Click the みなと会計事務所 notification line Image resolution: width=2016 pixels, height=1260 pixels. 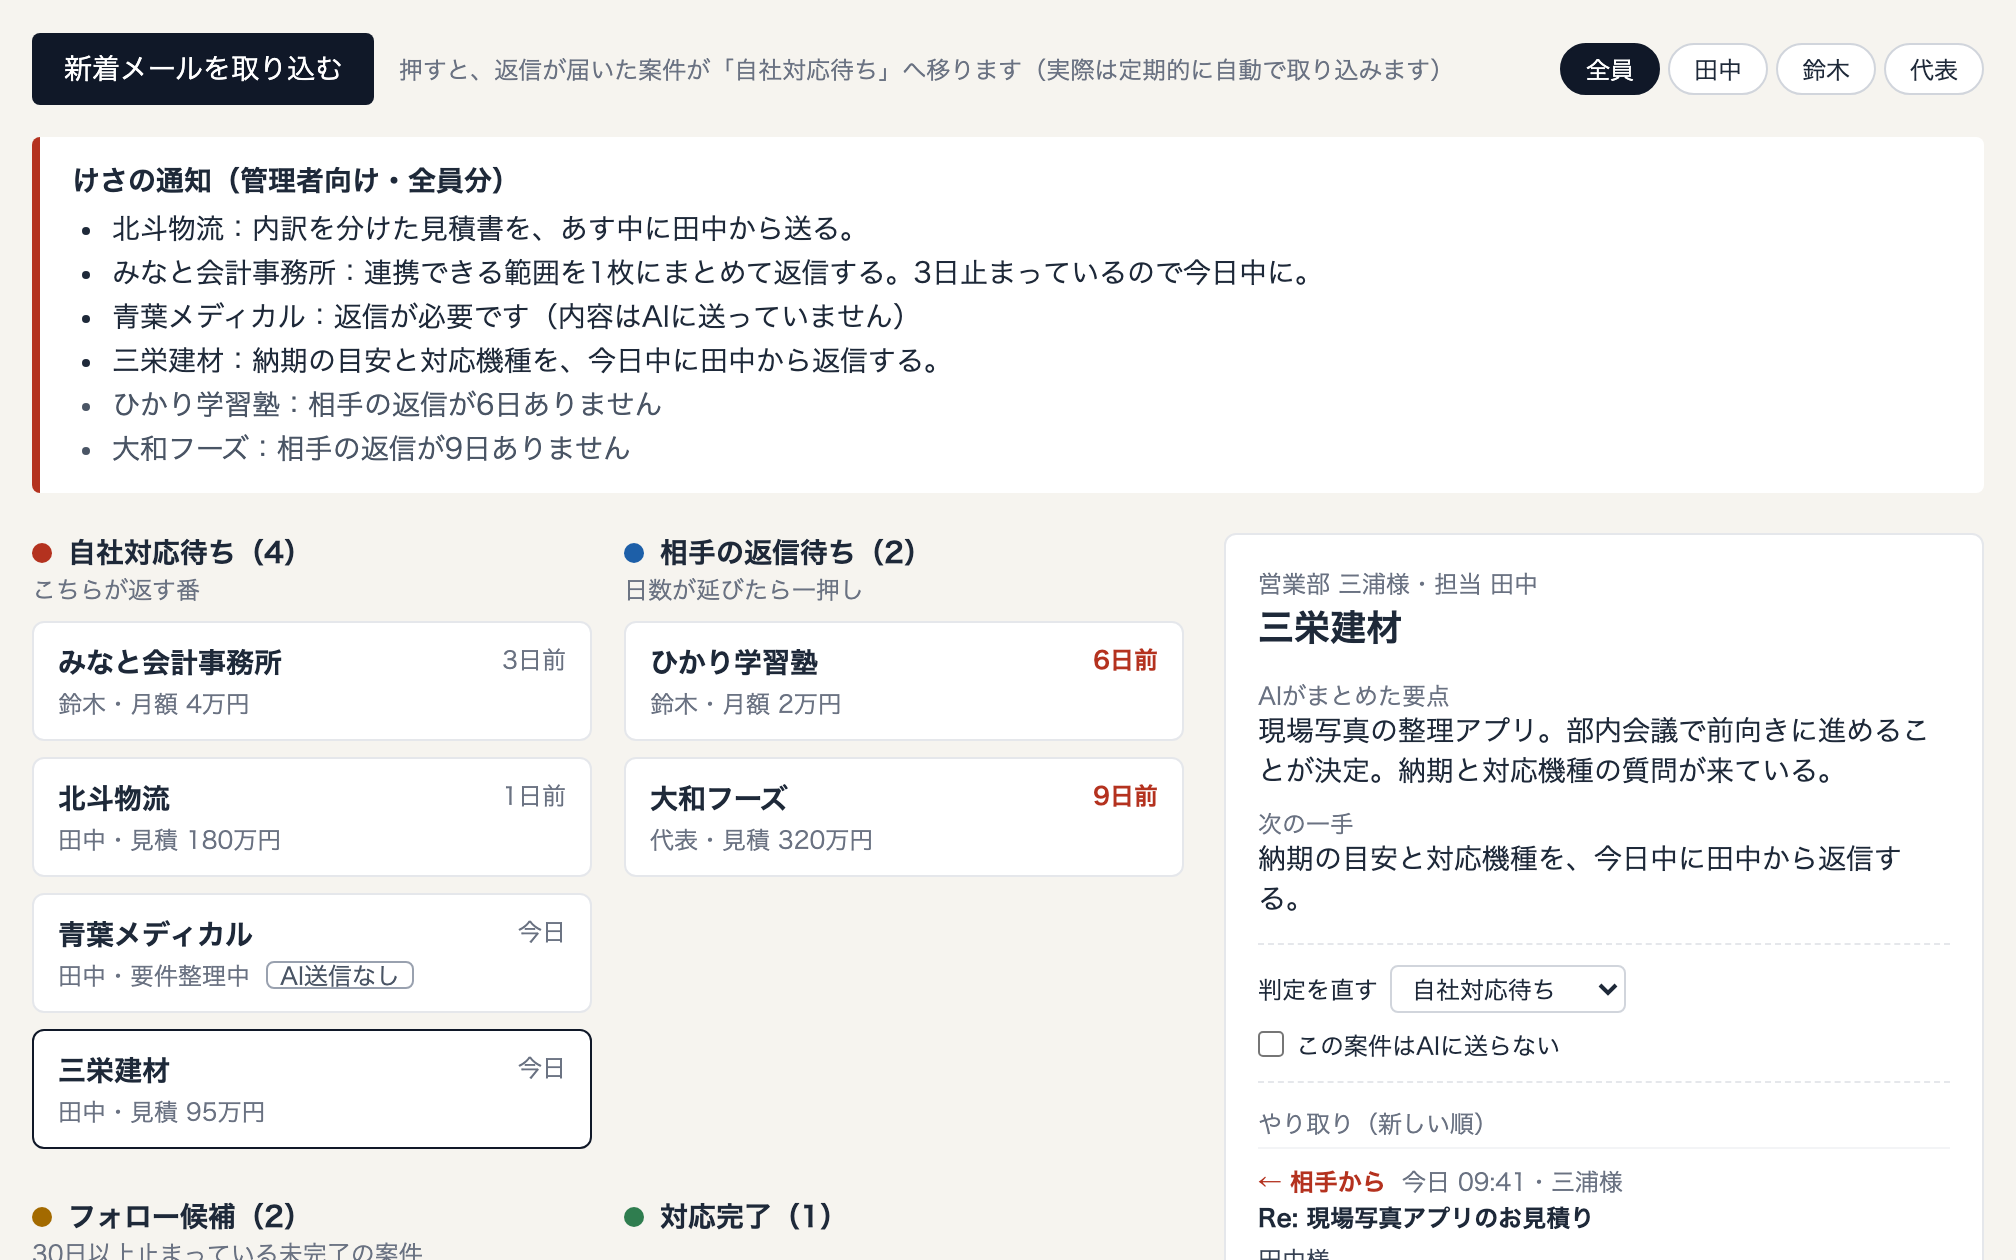pos(711,272)
